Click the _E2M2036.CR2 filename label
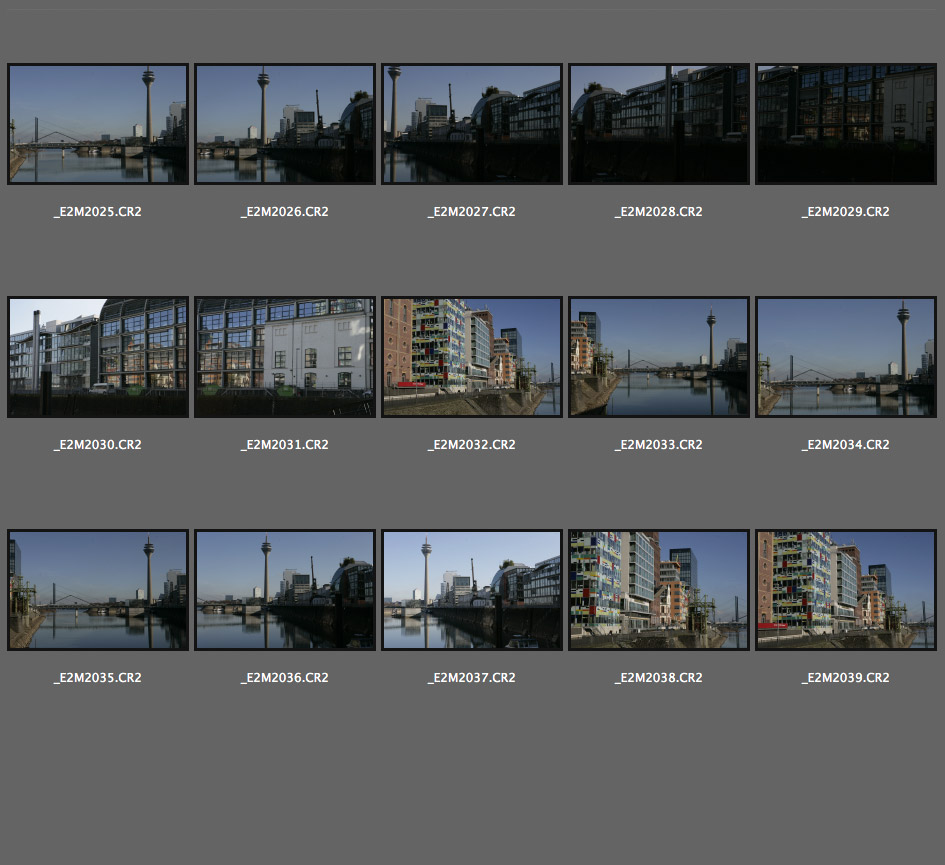The height and width of the screenshot is (865, 945). click(285, 678)
